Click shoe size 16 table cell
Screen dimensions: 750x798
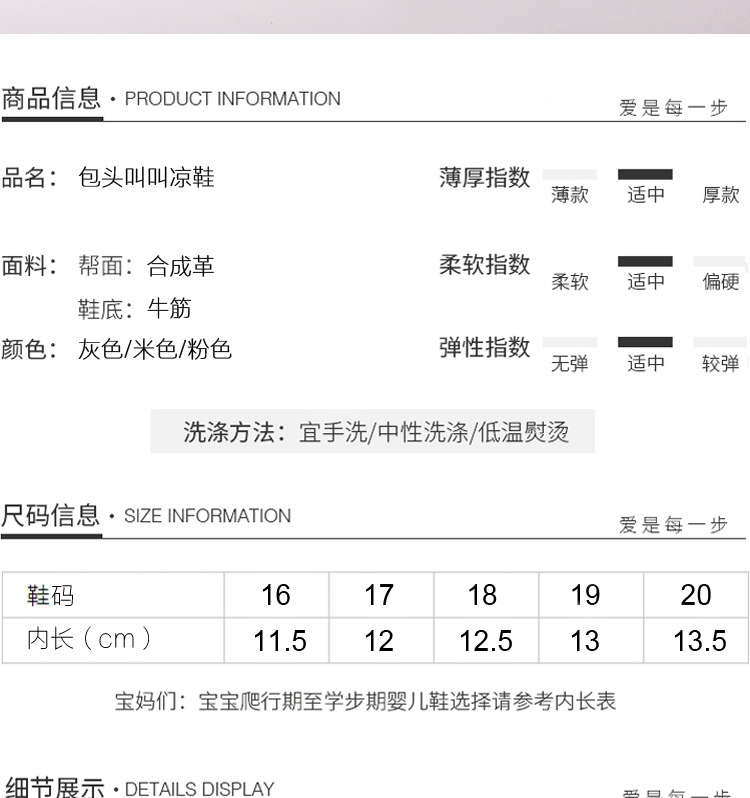[x=276, y=595]
